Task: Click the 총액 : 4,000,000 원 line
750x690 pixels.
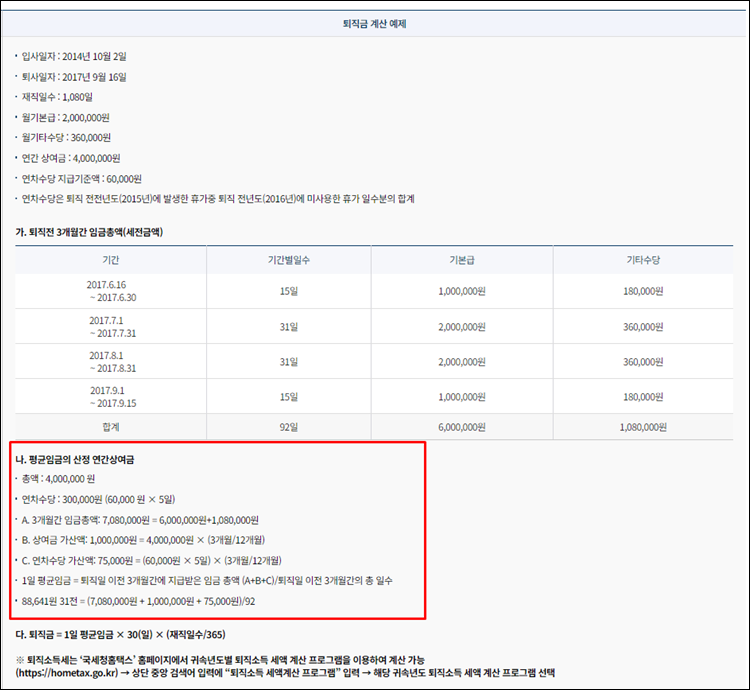Action: pos(58,479)
